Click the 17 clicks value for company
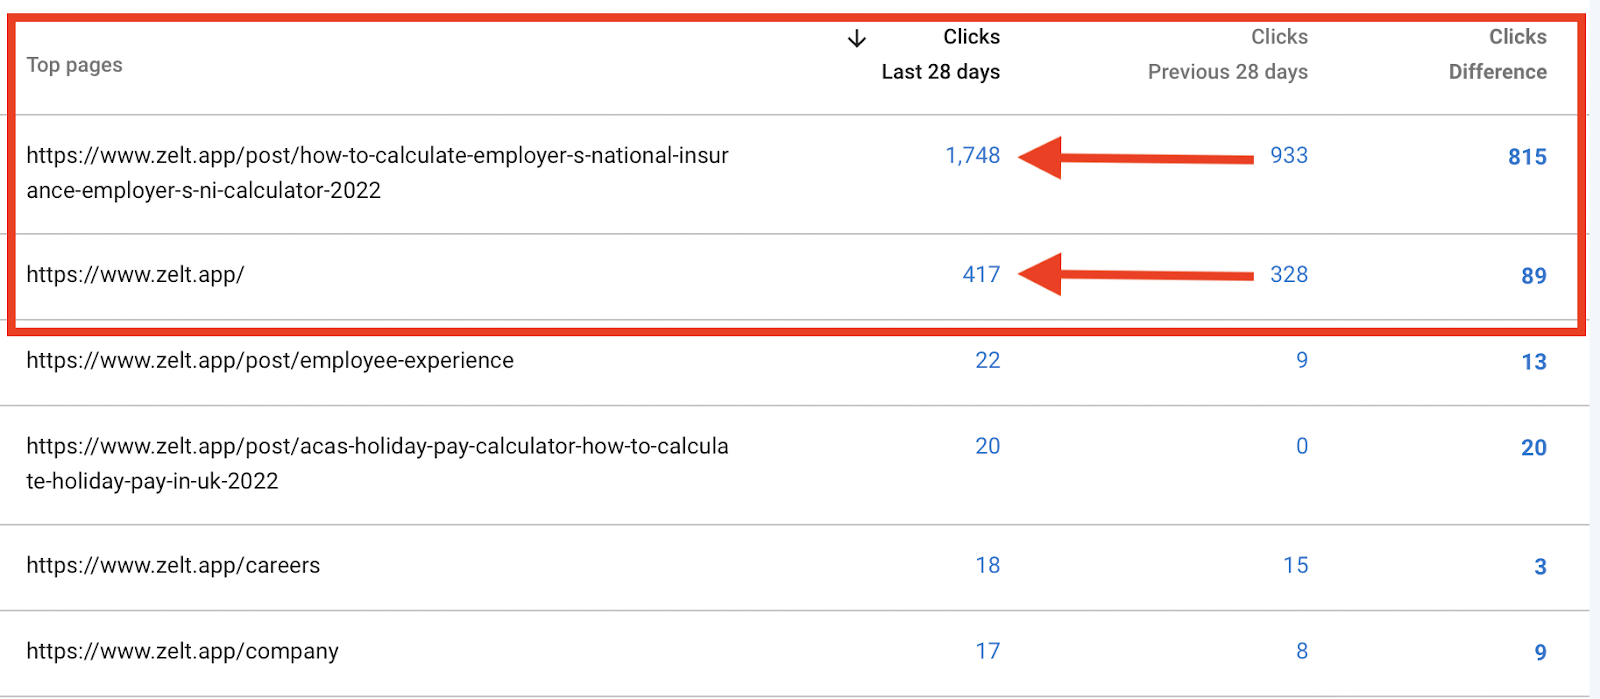 [x=988, y=652]
